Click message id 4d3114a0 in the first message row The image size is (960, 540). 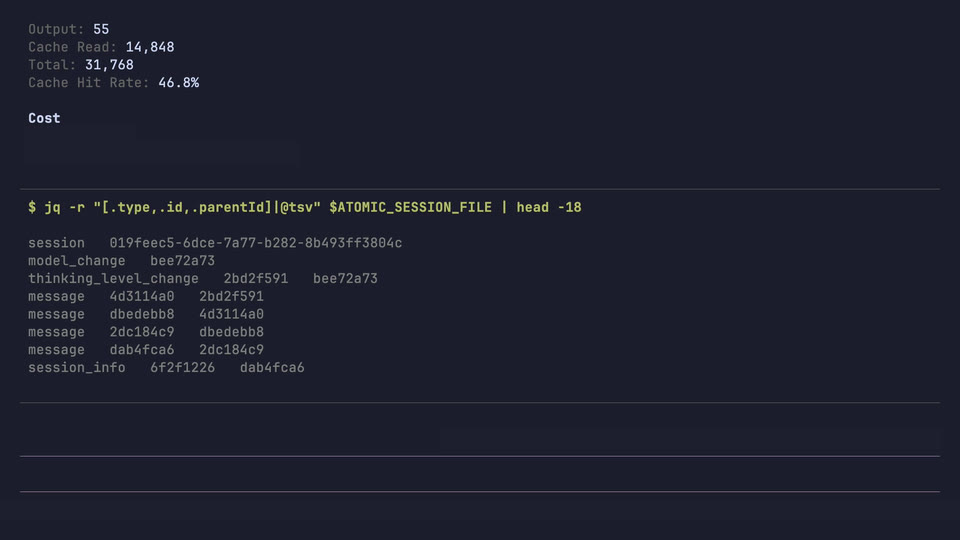pos(142,296)
